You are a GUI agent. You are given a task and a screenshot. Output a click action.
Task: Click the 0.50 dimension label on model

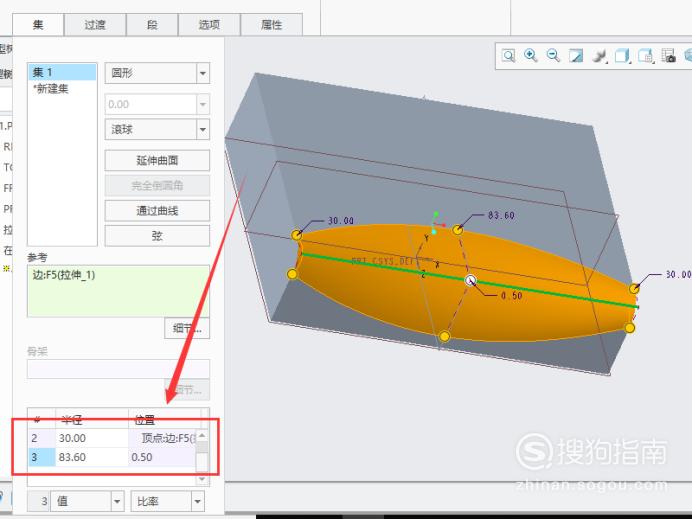512,296
